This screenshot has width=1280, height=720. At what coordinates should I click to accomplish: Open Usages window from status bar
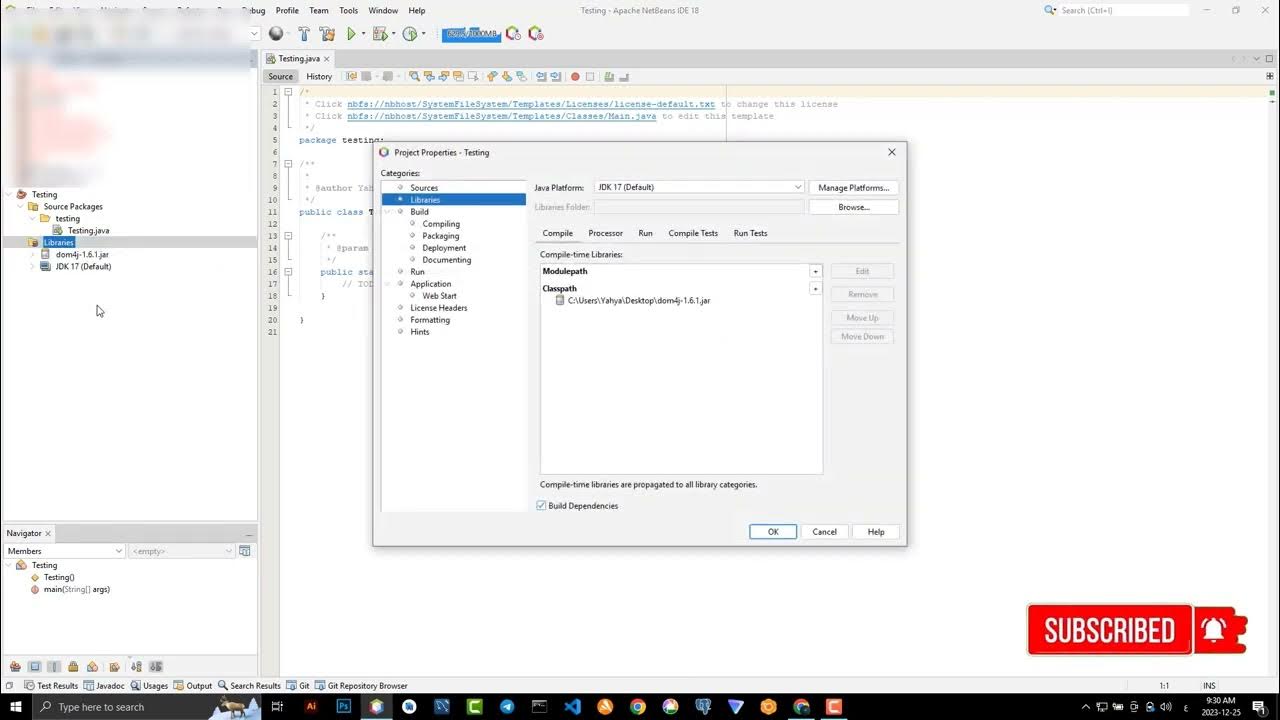point(149,686)
